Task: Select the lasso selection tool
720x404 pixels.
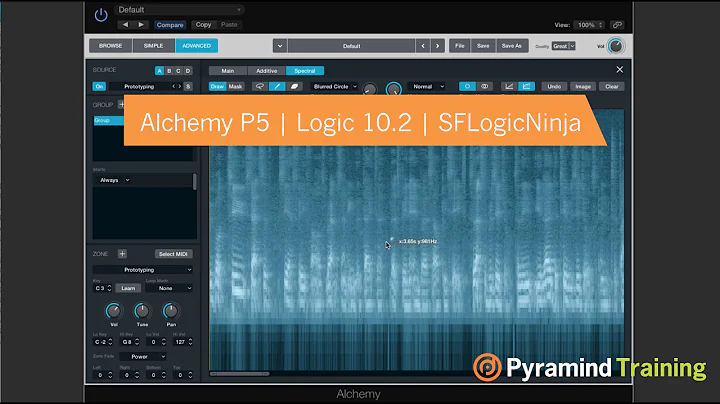Action: tap(260, 86)
